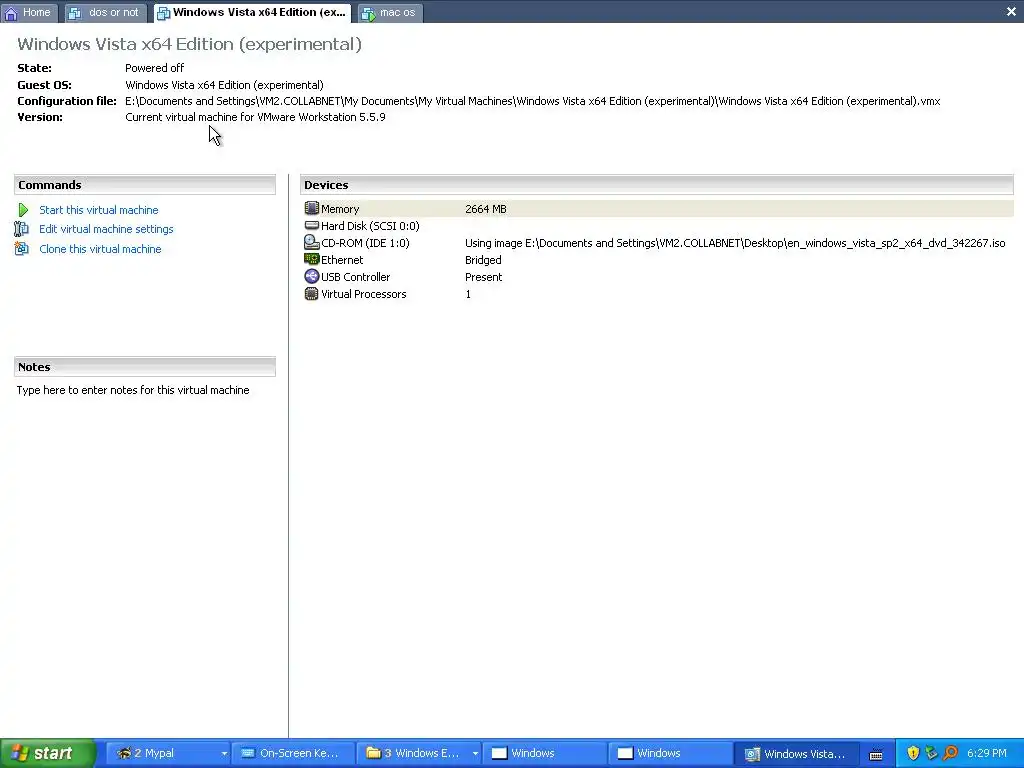This screenshot has width=1024, height=768.
Task: Switch to On-Screen Keyboard taskbar button
Action: click(295, 753)
